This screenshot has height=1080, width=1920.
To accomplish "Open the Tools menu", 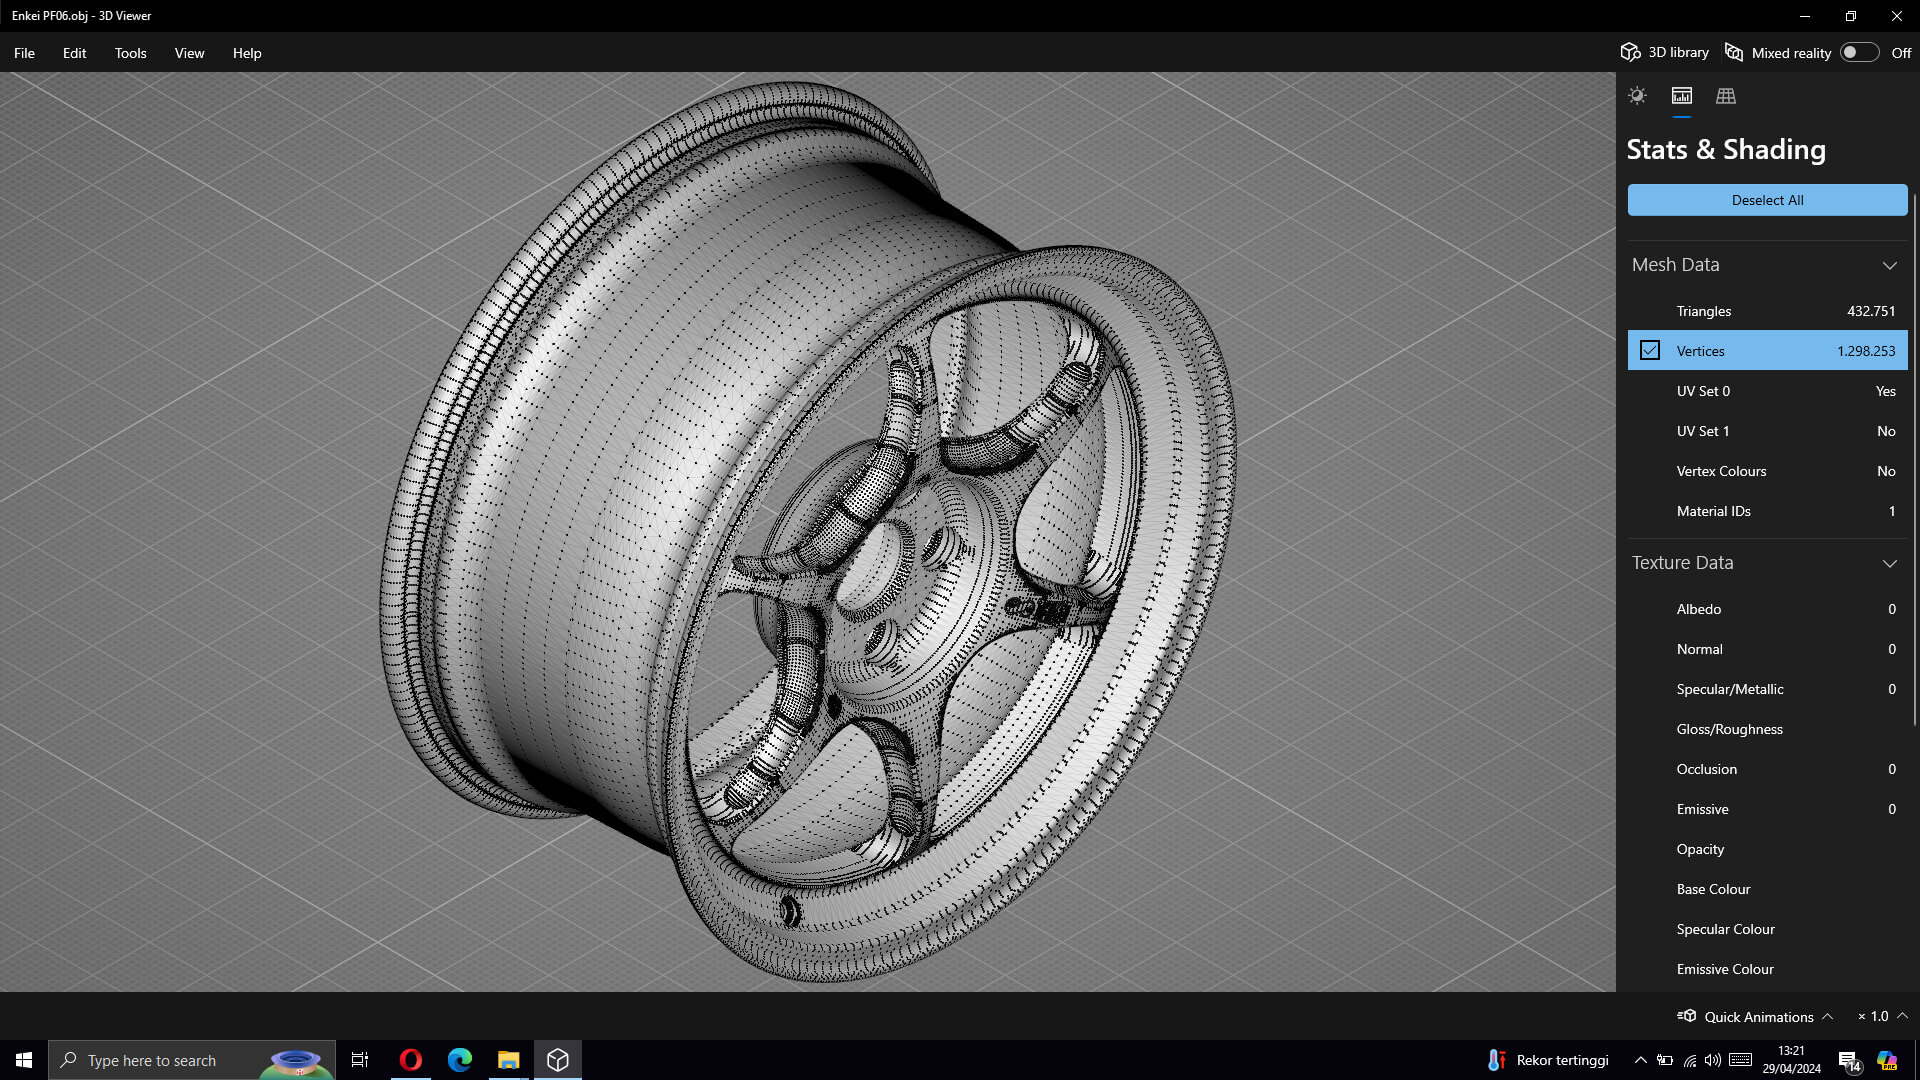I will pyautogui.click(x=130, y=53).
